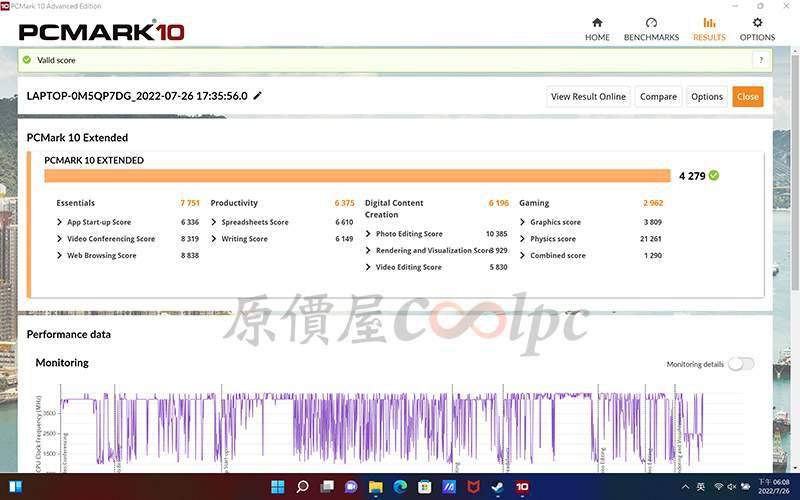
Task: Expand Writing Score
Action: point(214,239)
